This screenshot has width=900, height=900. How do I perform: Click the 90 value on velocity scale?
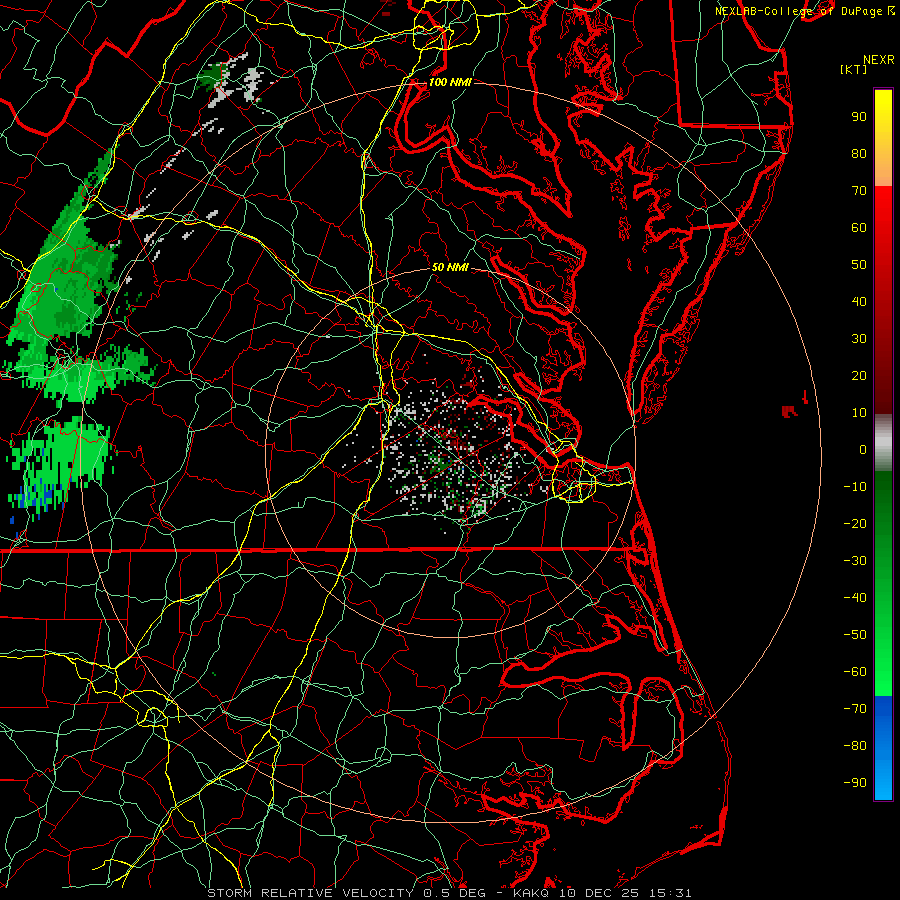tap(859, 117)
